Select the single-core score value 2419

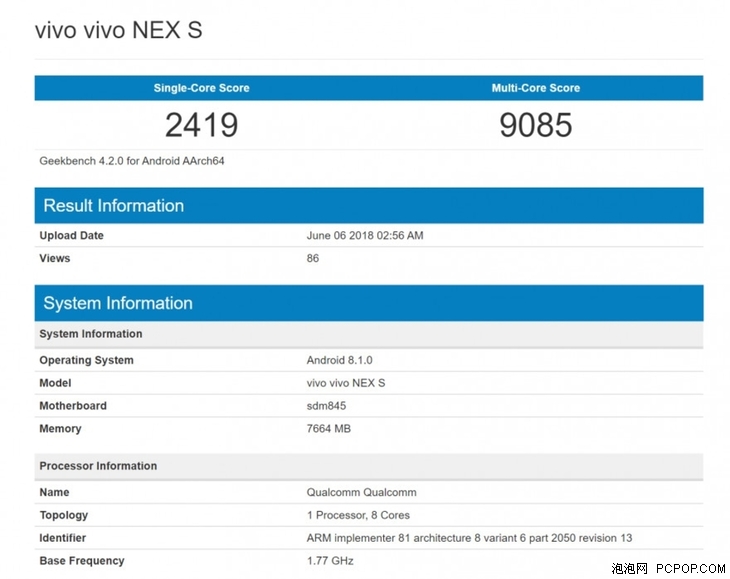(202, 125)
